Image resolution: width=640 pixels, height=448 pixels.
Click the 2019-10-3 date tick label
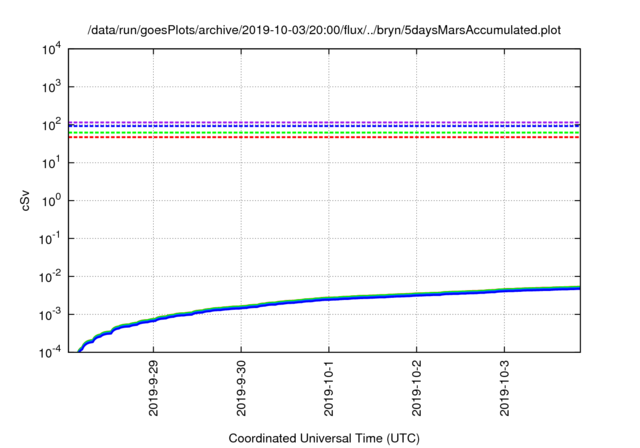[505, 388]
